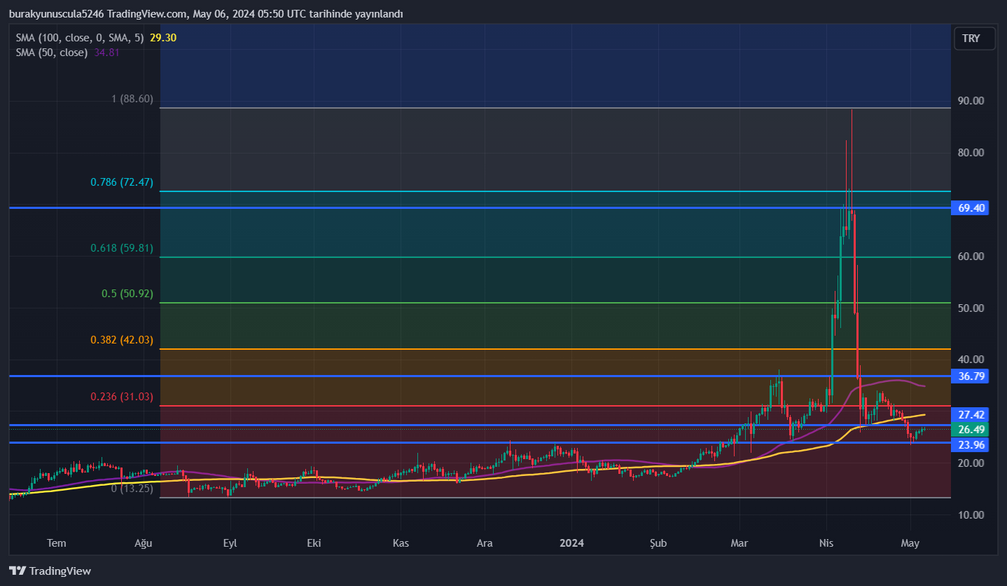Image resolution: width=1007 pixels, height=586 pixels.
Task: Click the Fibonacci 0 (13.25) level label
Action: click(132, 488)
